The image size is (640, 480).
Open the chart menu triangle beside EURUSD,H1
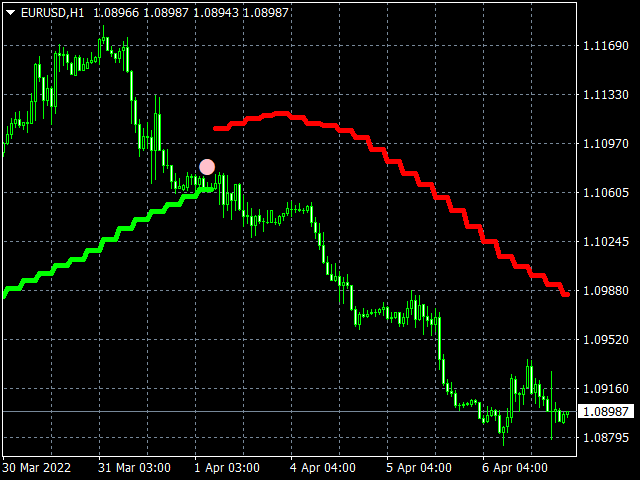point(11,13)
